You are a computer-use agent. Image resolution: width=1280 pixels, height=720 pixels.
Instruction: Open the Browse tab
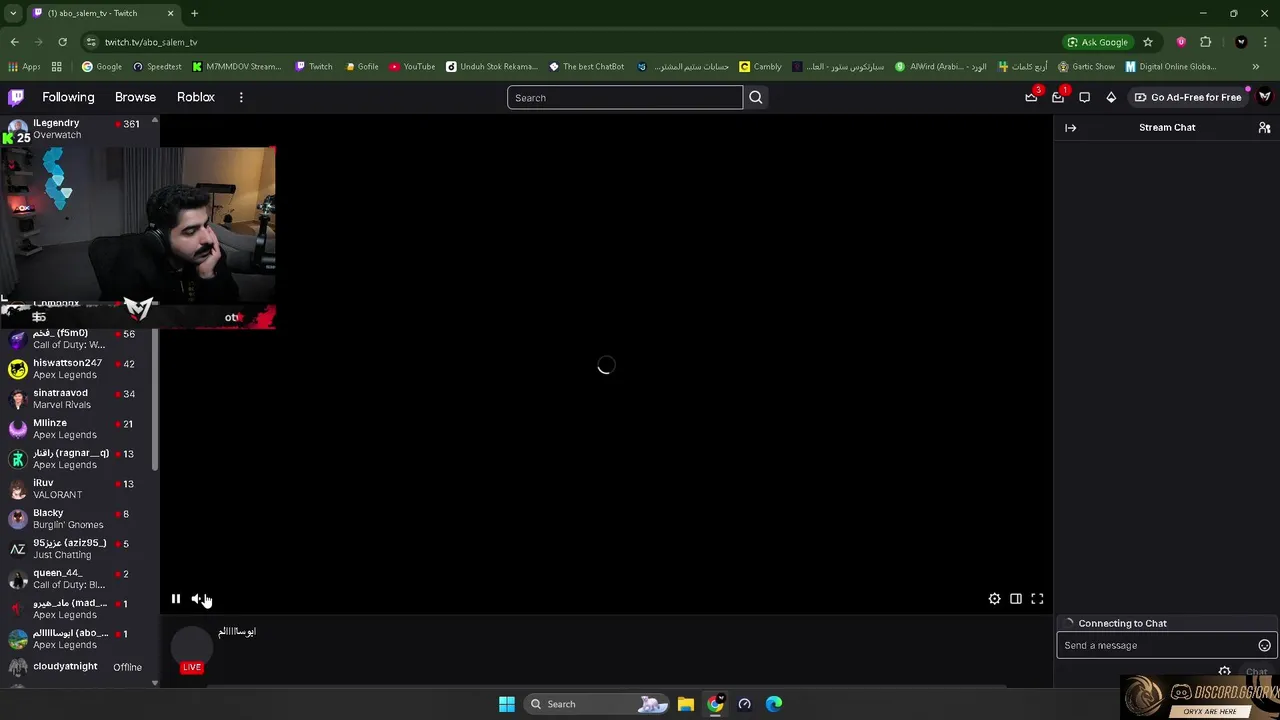point(135,97)
